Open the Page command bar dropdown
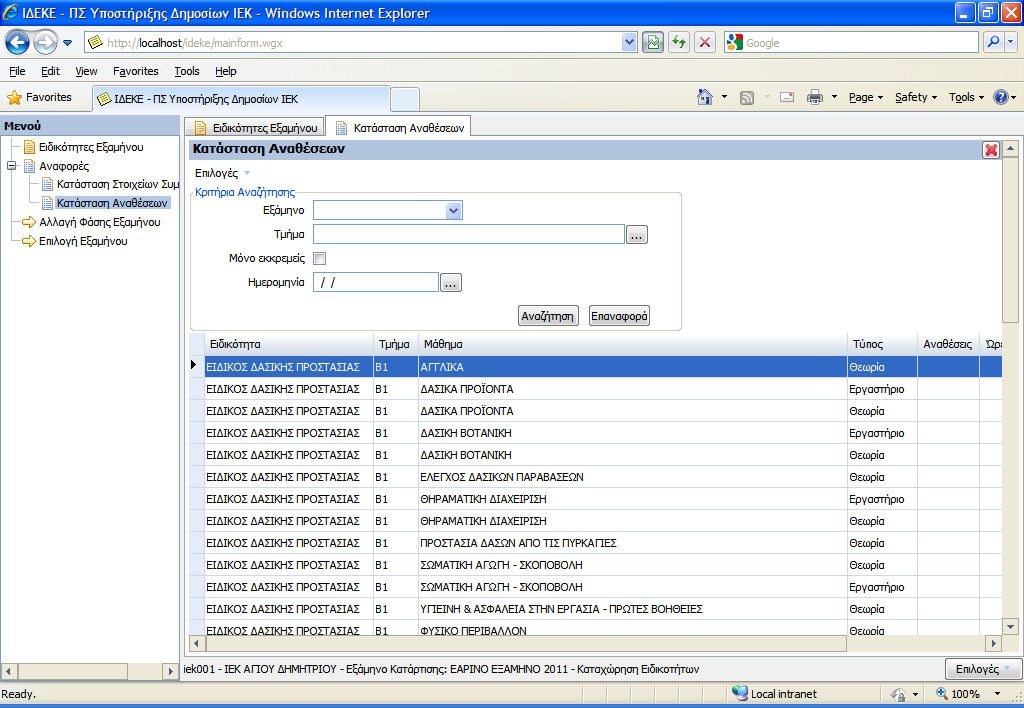Screen dimensions: 1024x708 click(x=866, y=97)
